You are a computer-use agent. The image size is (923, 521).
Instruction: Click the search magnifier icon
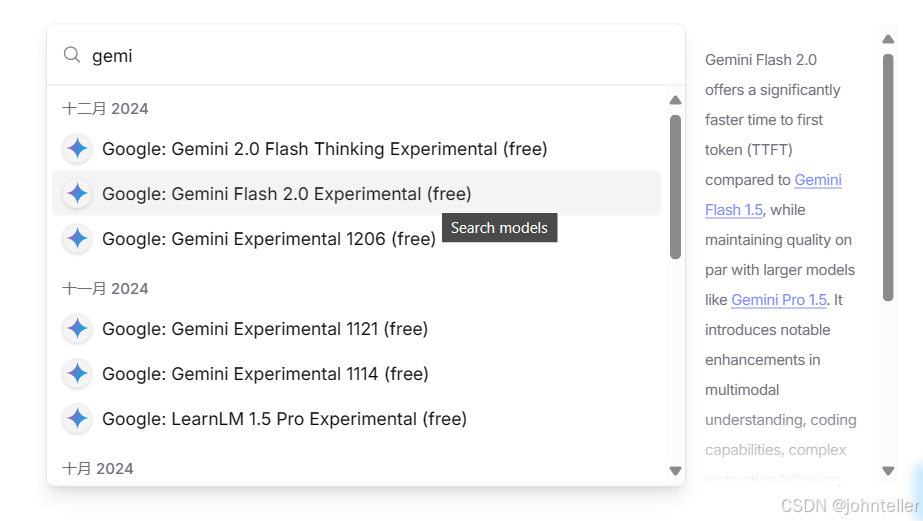[71, 55]
